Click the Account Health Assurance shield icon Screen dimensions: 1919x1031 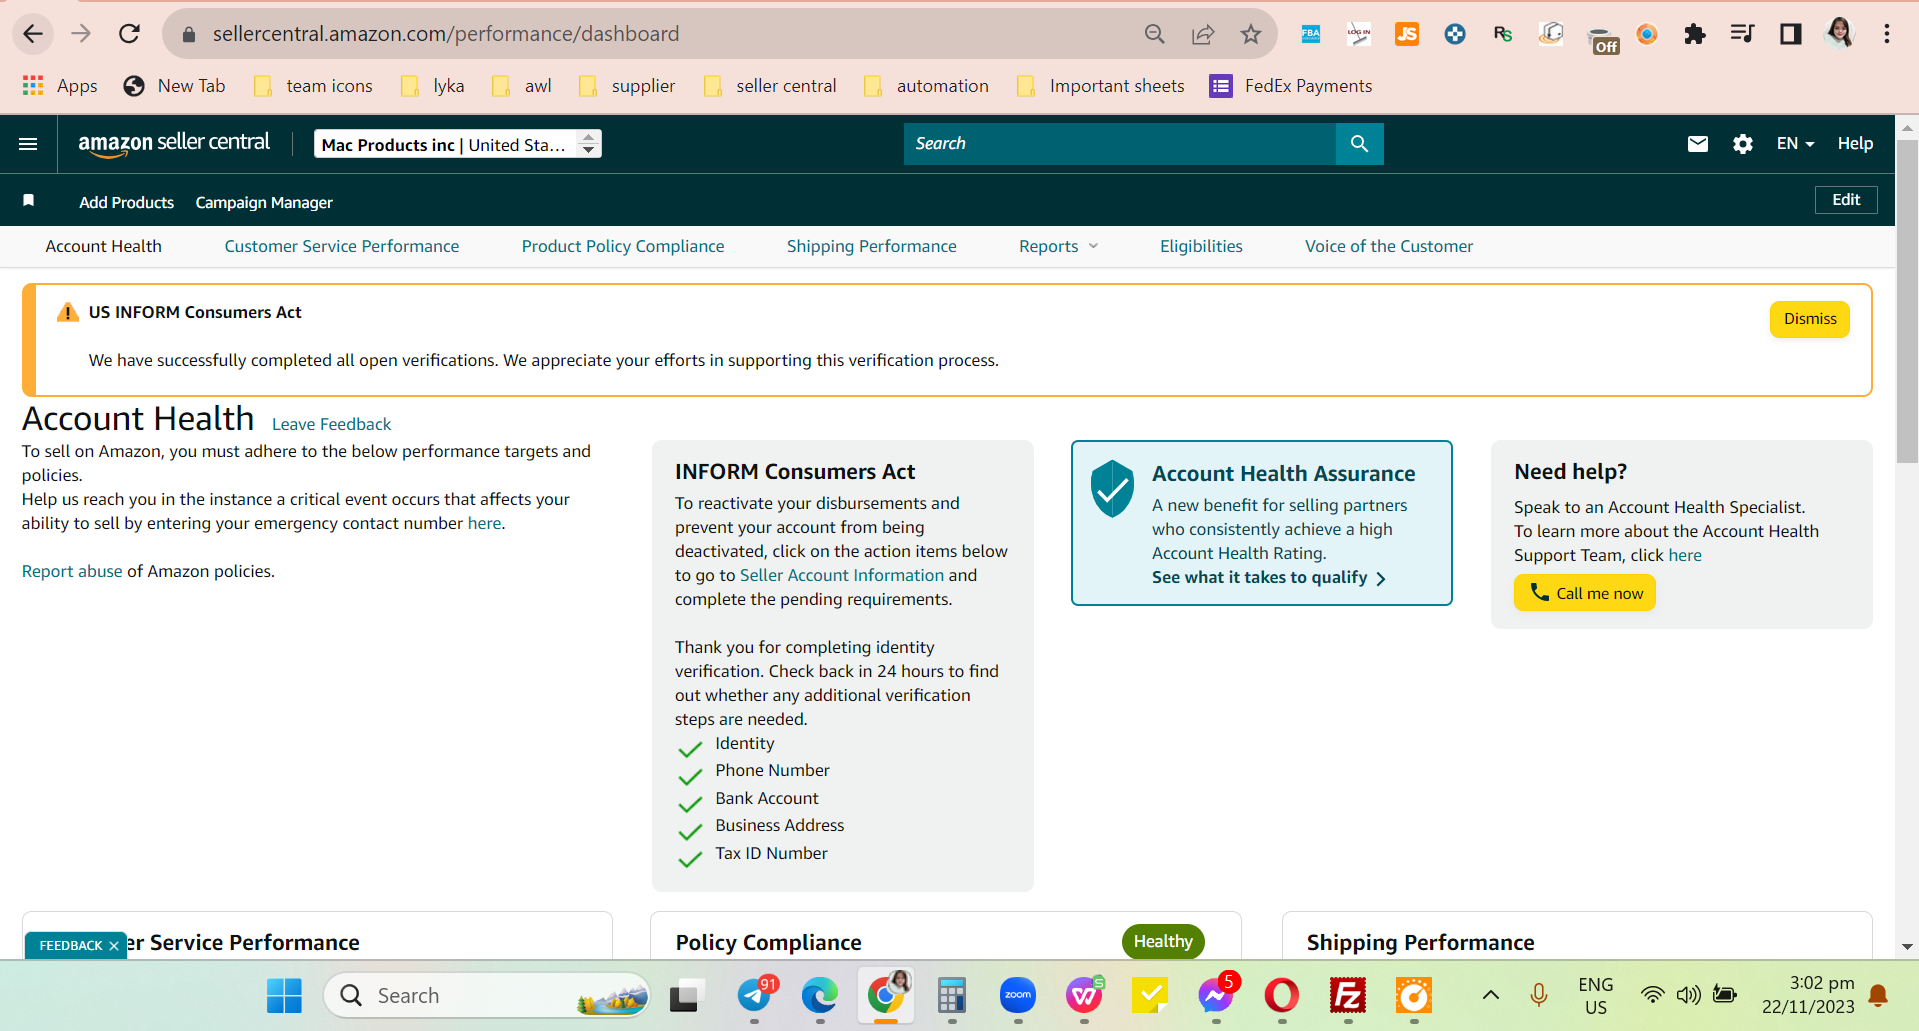tap(1112, 488)
